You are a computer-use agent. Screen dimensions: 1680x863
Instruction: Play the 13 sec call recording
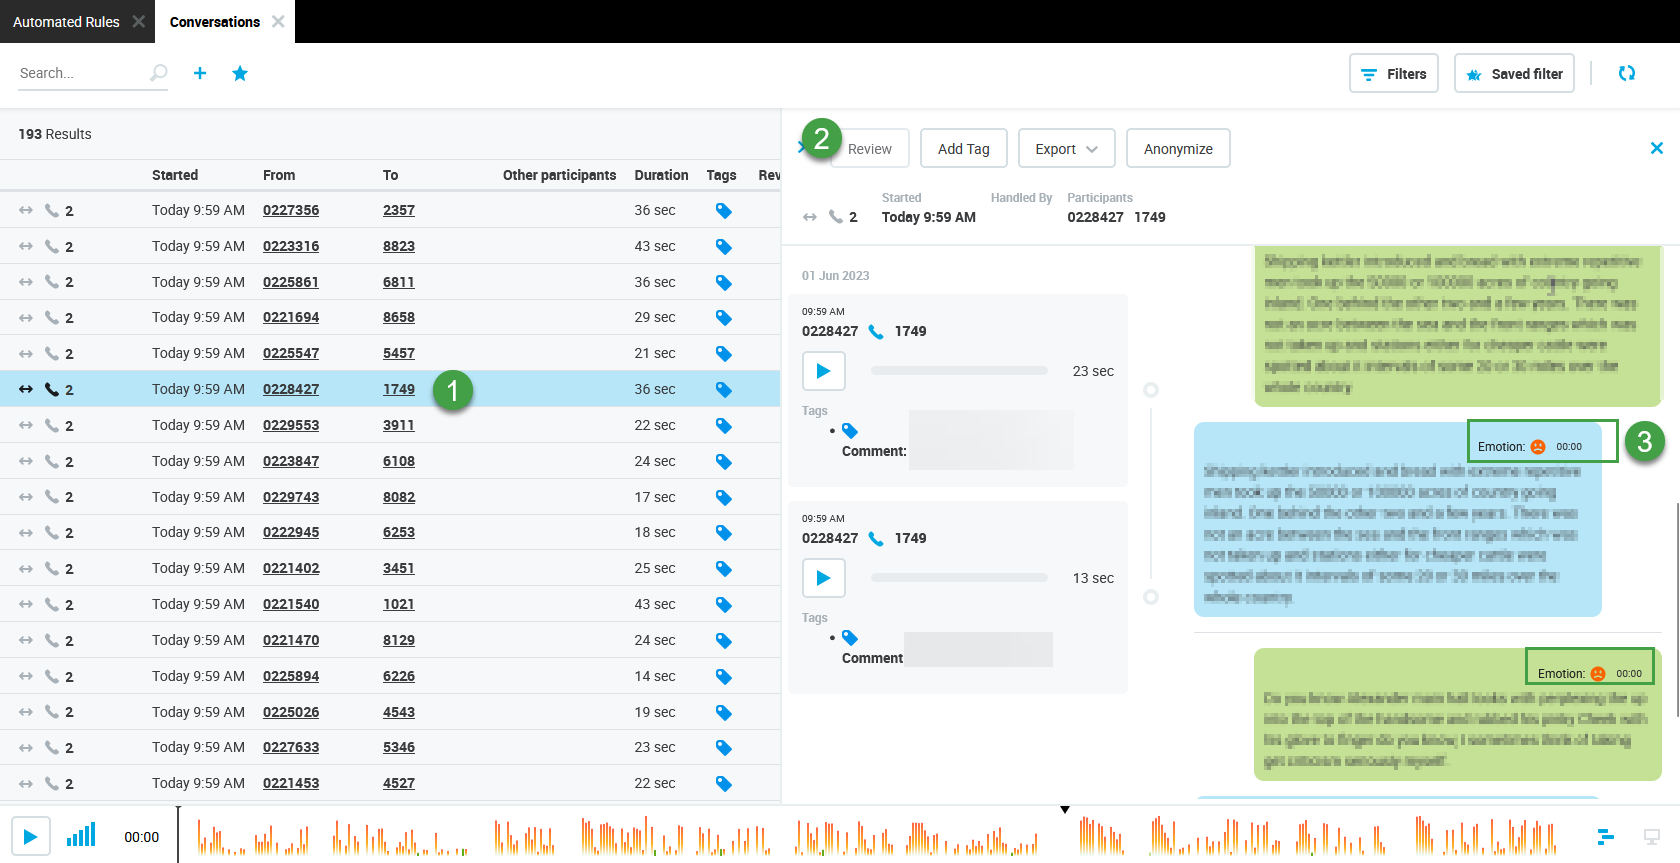point(823,578)
